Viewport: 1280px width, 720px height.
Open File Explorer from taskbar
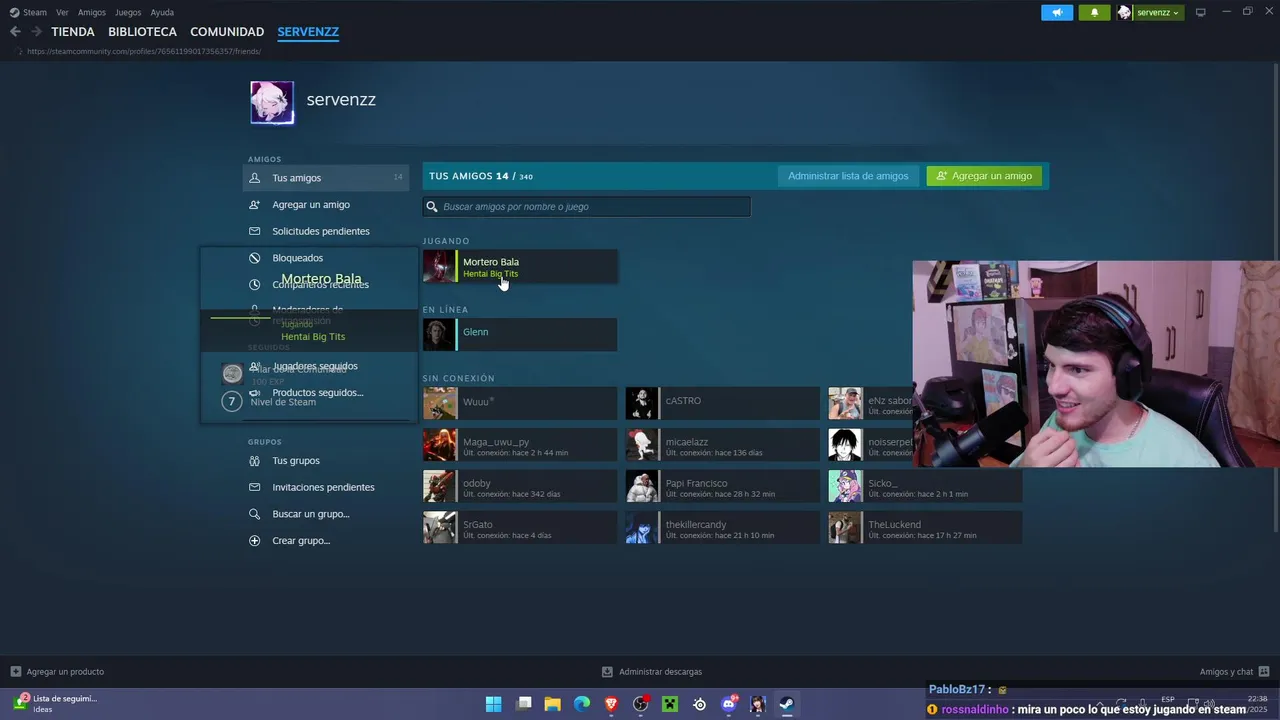pyautogui.click(x=552, y=704)
